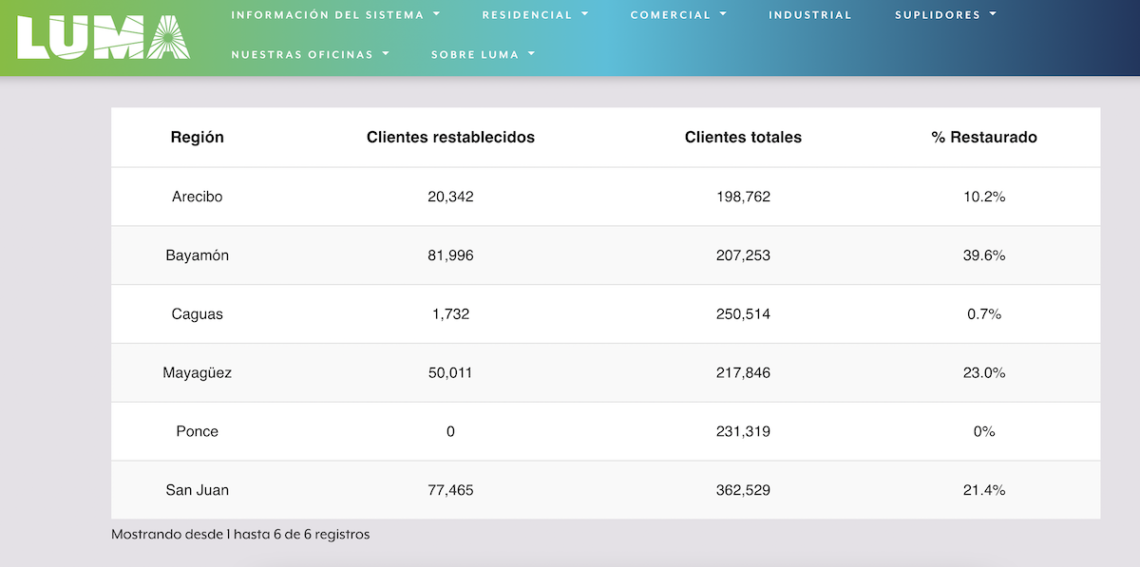Click San Juan's 21.4% restored value
1140x567 pixels.
[x=984, y=490]
